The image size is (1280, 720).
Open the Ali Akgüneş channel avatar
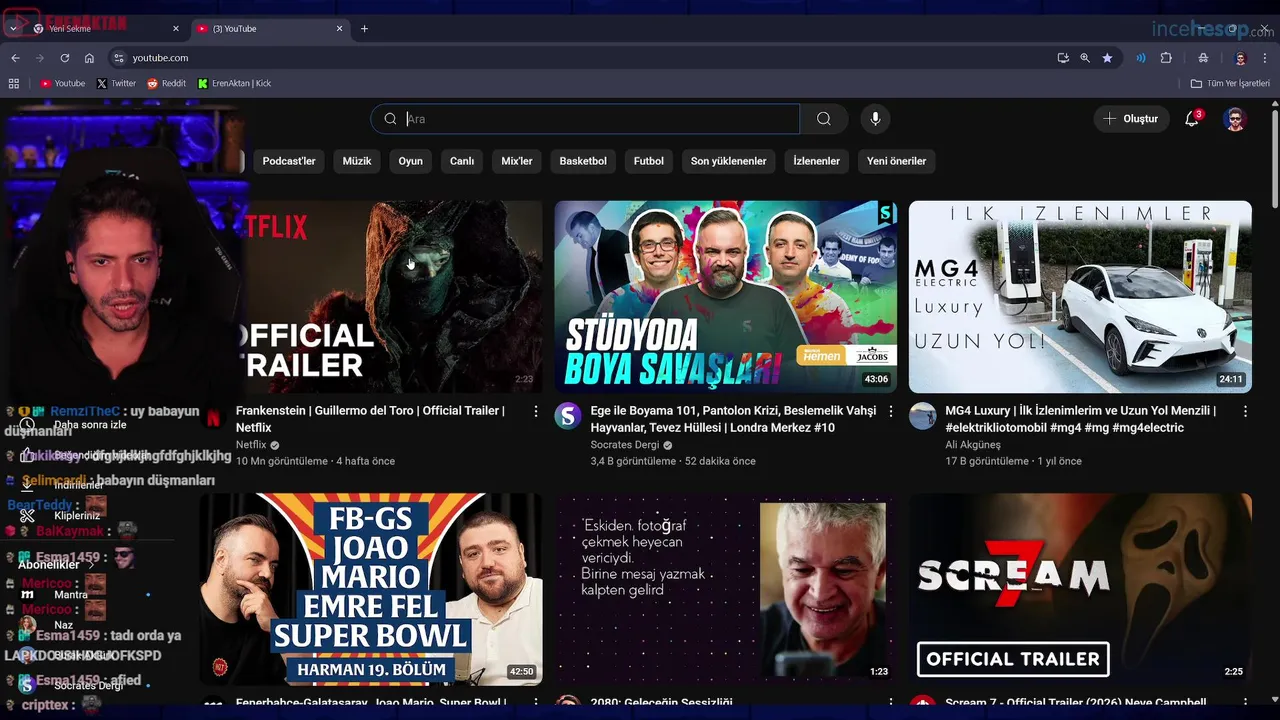coord(923,416)
